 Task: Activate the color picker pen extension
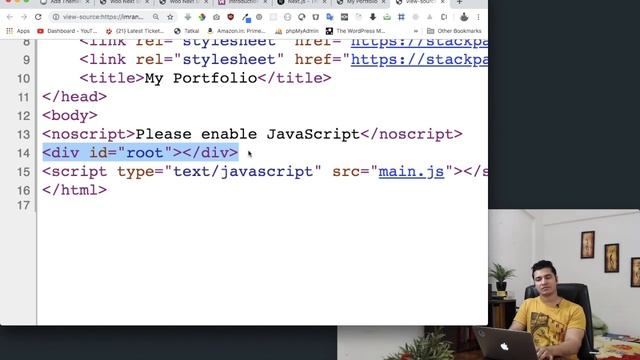(x=246, y=18)
